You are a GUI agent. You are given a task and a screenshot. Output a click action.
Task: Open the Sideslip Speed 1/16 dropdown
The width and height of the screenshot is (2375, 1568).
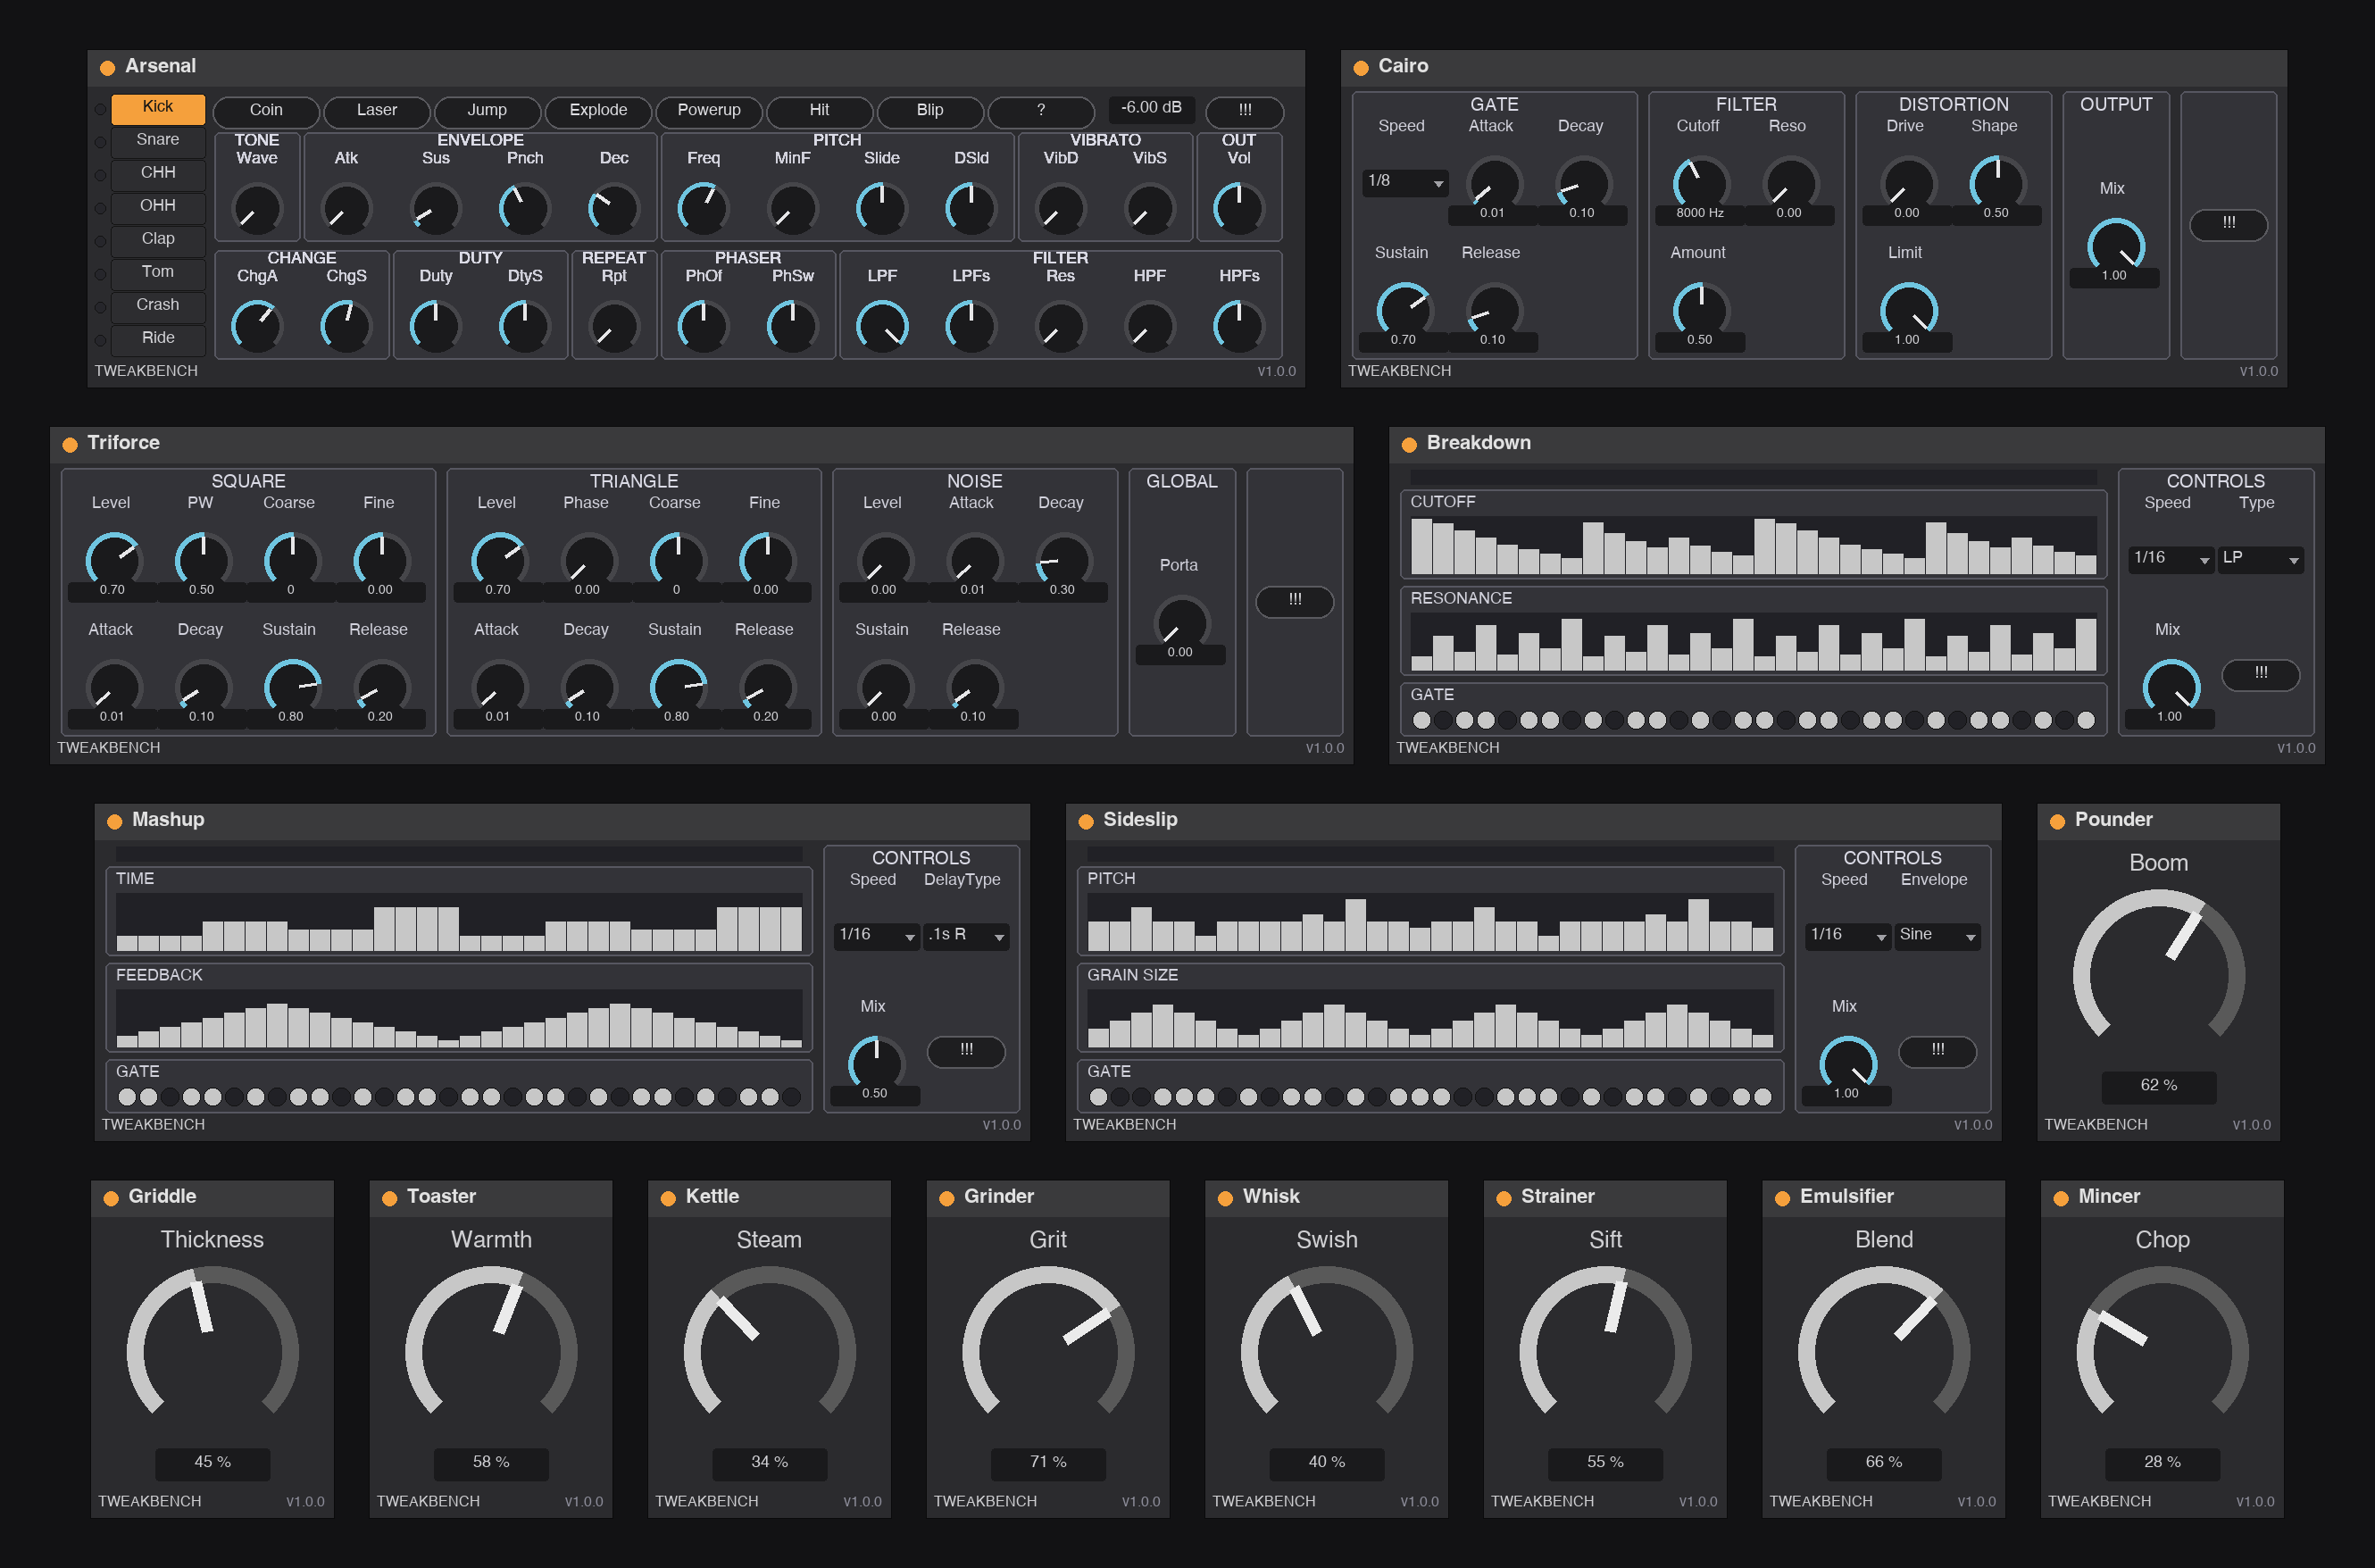[1848, 935]
